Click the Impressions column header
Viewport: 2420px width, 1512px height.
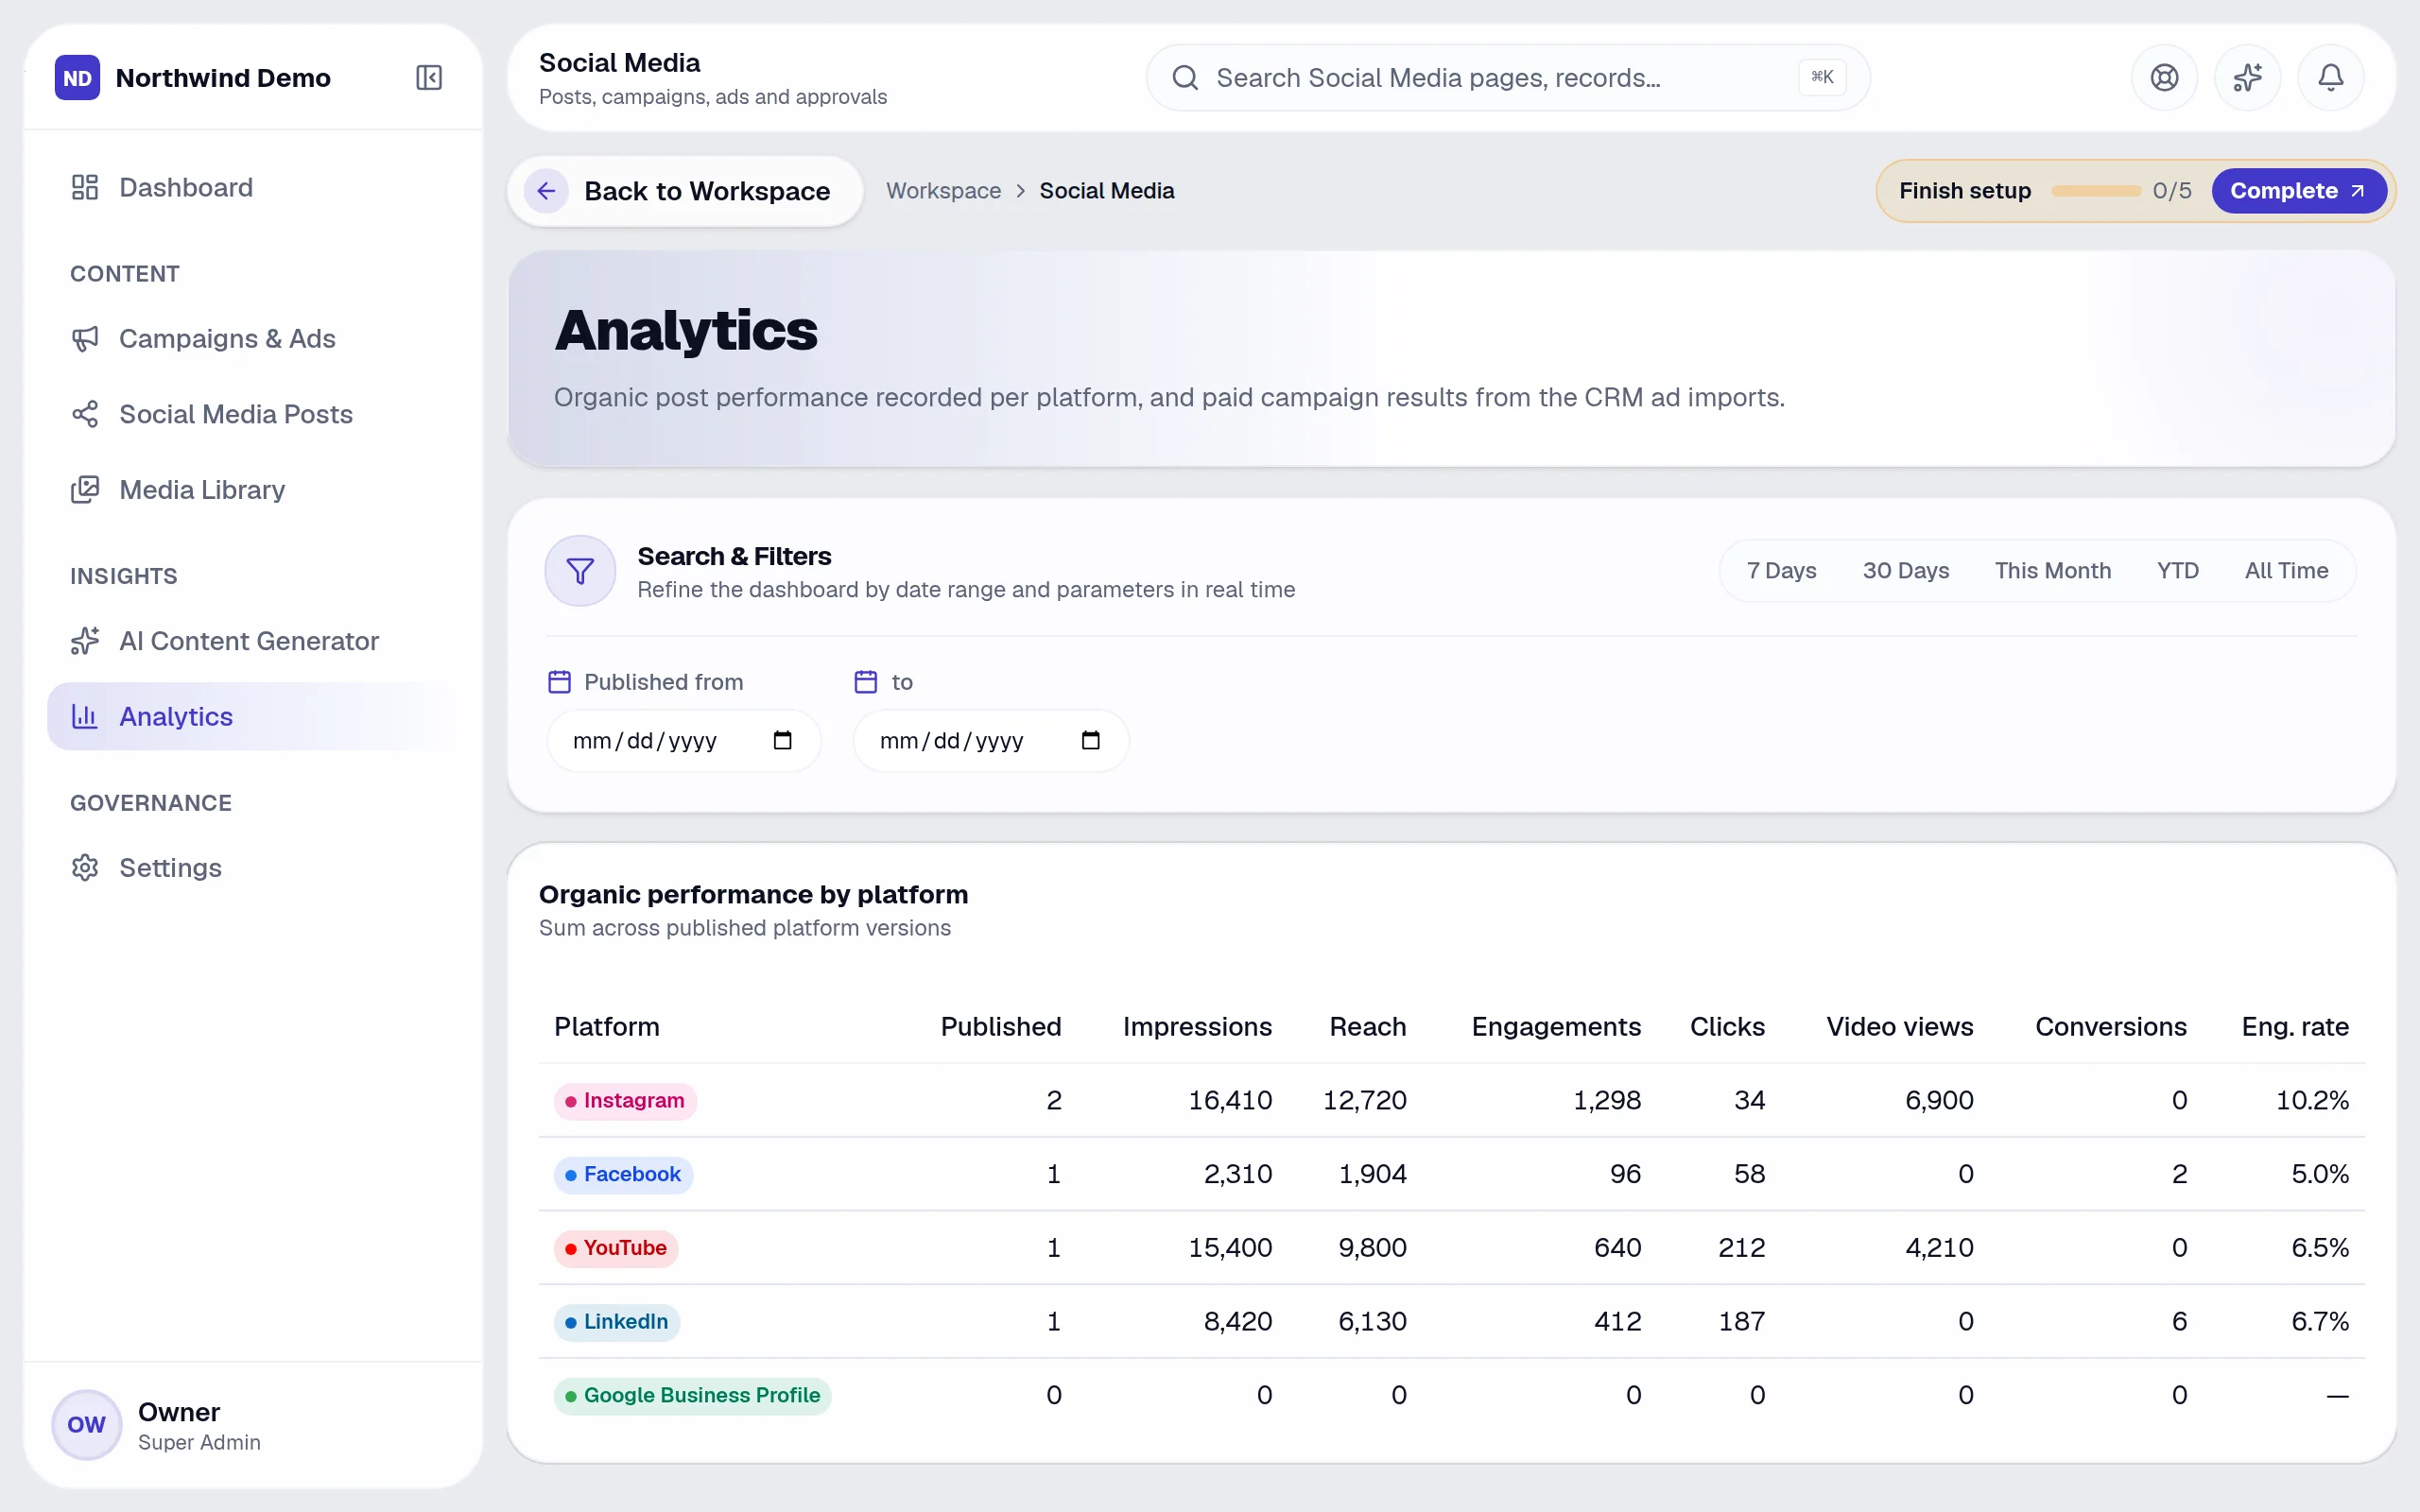pyautogui.click(x=1197, y=1027)
